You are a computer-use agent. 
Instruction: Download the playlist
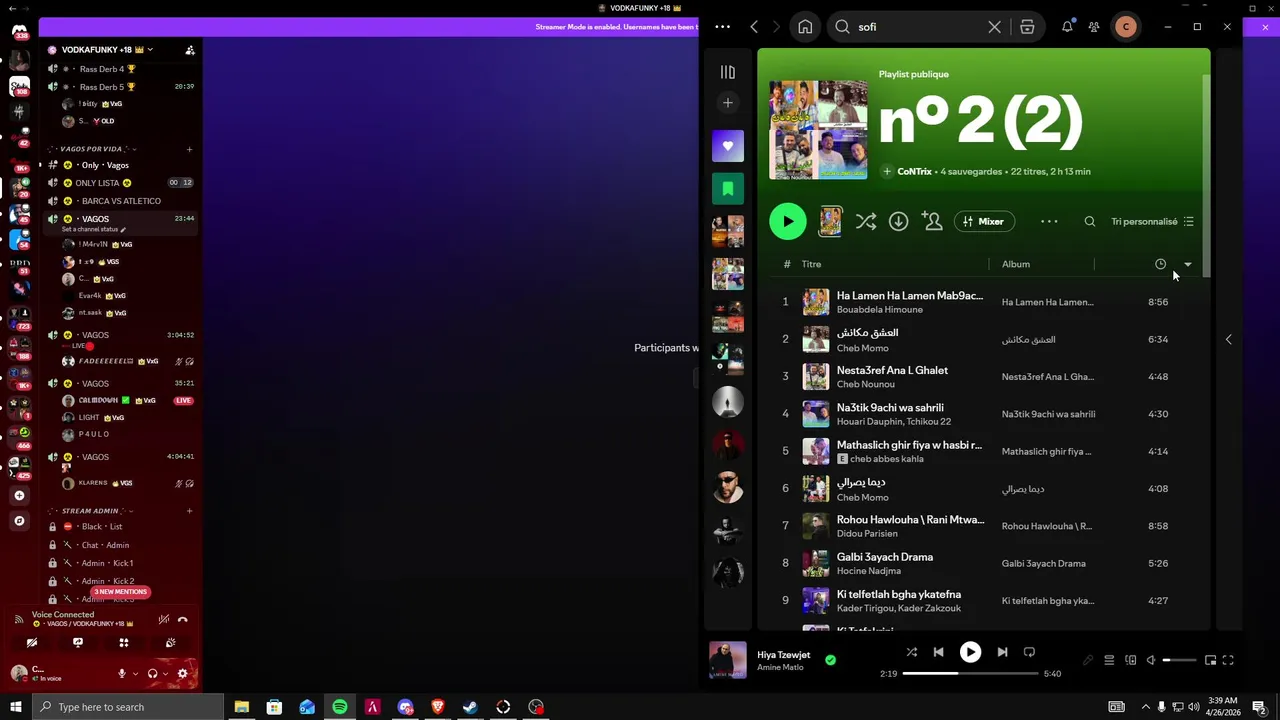pyautogui.click(x=899, y=222)
